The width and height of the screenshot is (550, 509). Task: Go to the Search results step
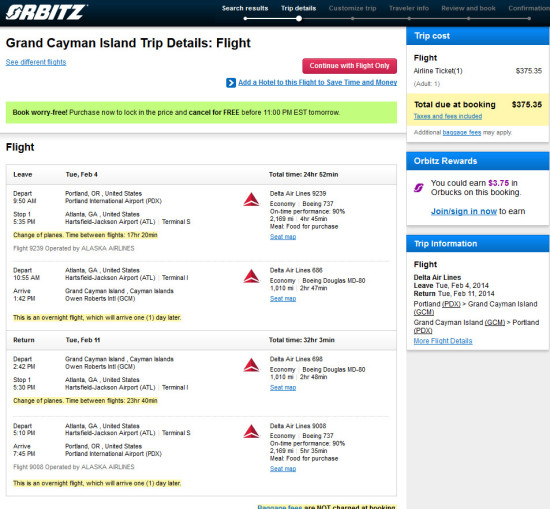pyautogui.click(x=245, y=8)
